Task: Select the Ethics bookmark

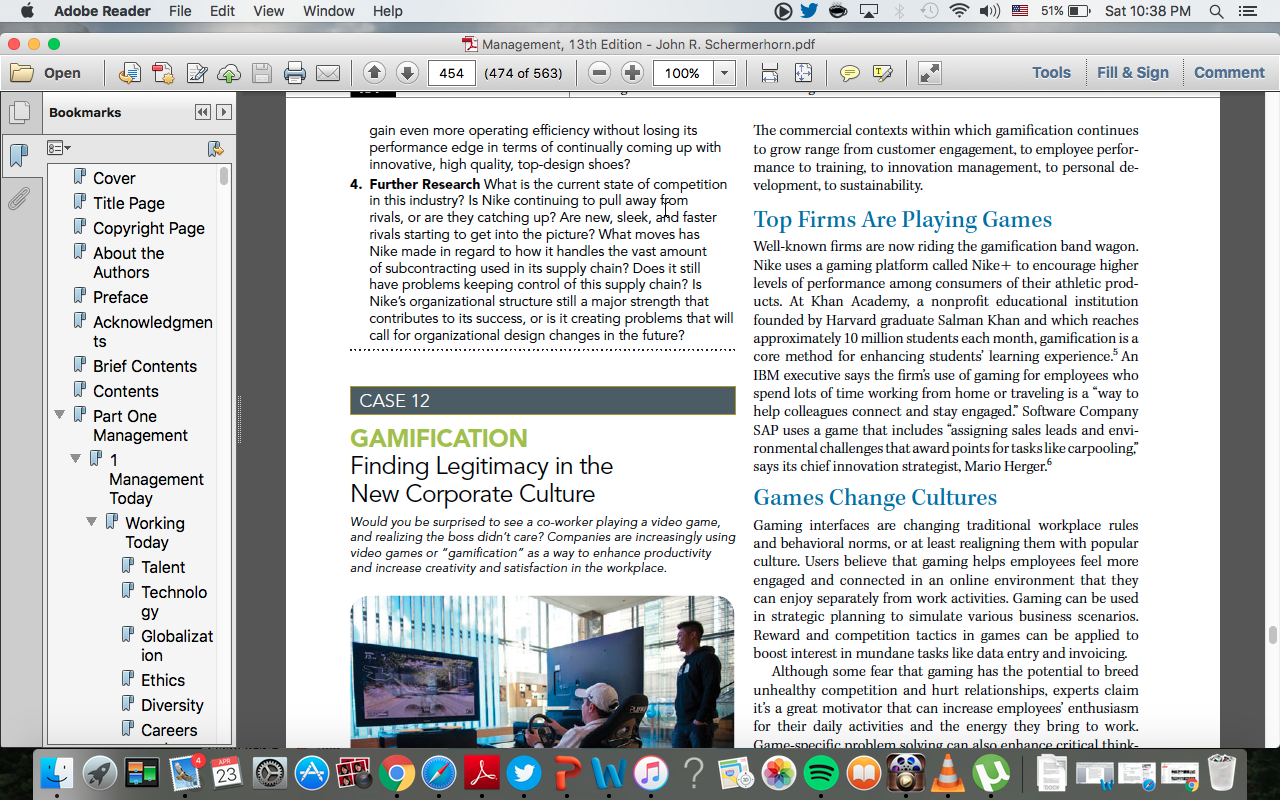Action: pos(163,680)
